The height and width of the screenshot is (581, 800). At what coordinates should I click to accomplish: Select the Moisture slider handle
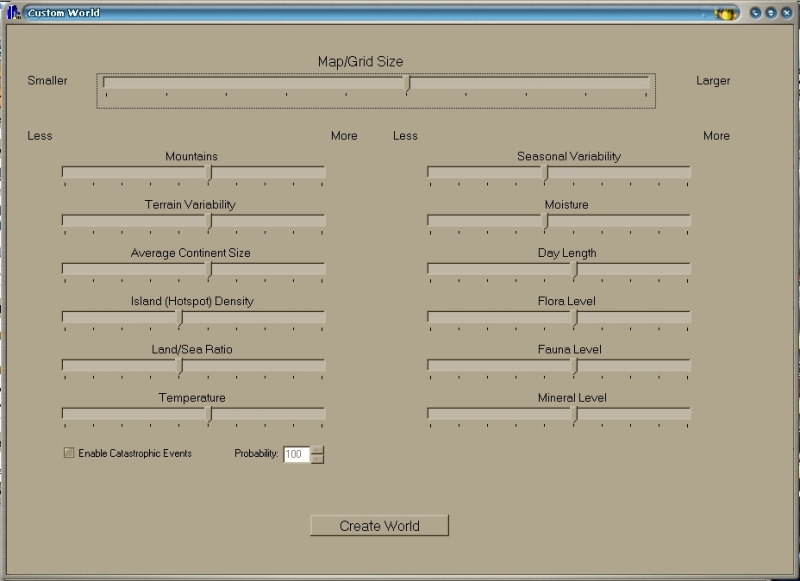[x=545, y=221]
